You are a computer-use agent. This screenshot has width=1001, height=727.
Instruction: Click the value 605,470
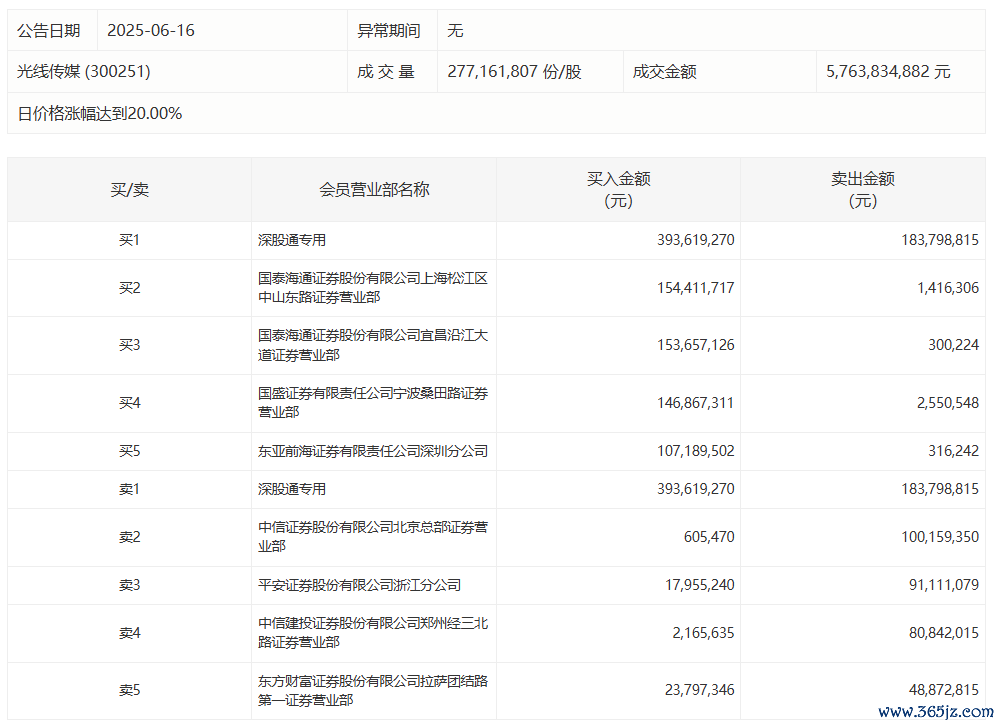pos(709,537)
